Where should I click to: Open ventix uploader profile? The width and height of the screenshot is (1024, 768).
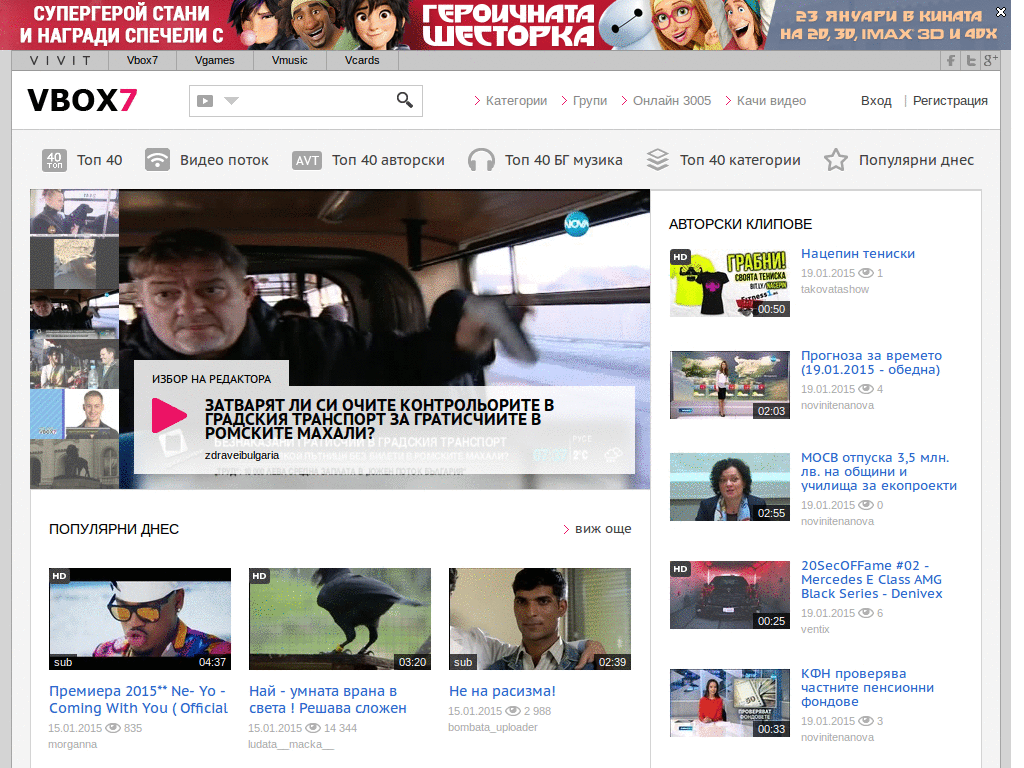click(815, 630)
